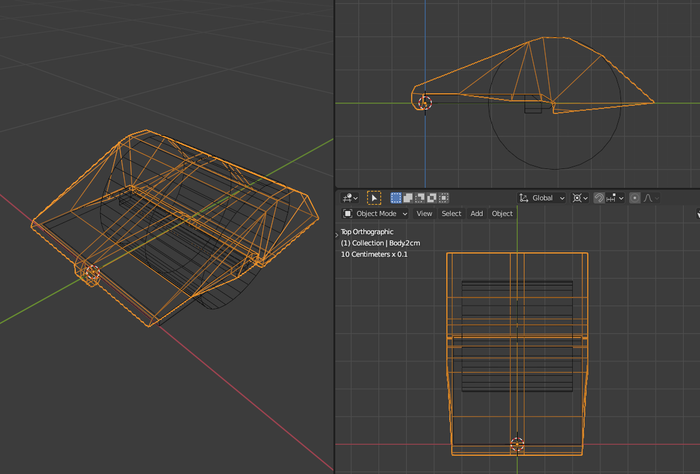
Task: Click the object origin in top orthographic view
Action: pos(517,443)
